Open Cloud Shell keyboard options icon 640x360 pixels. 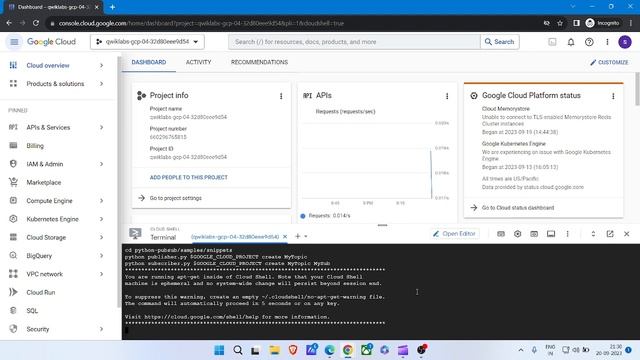coord(501,234)
